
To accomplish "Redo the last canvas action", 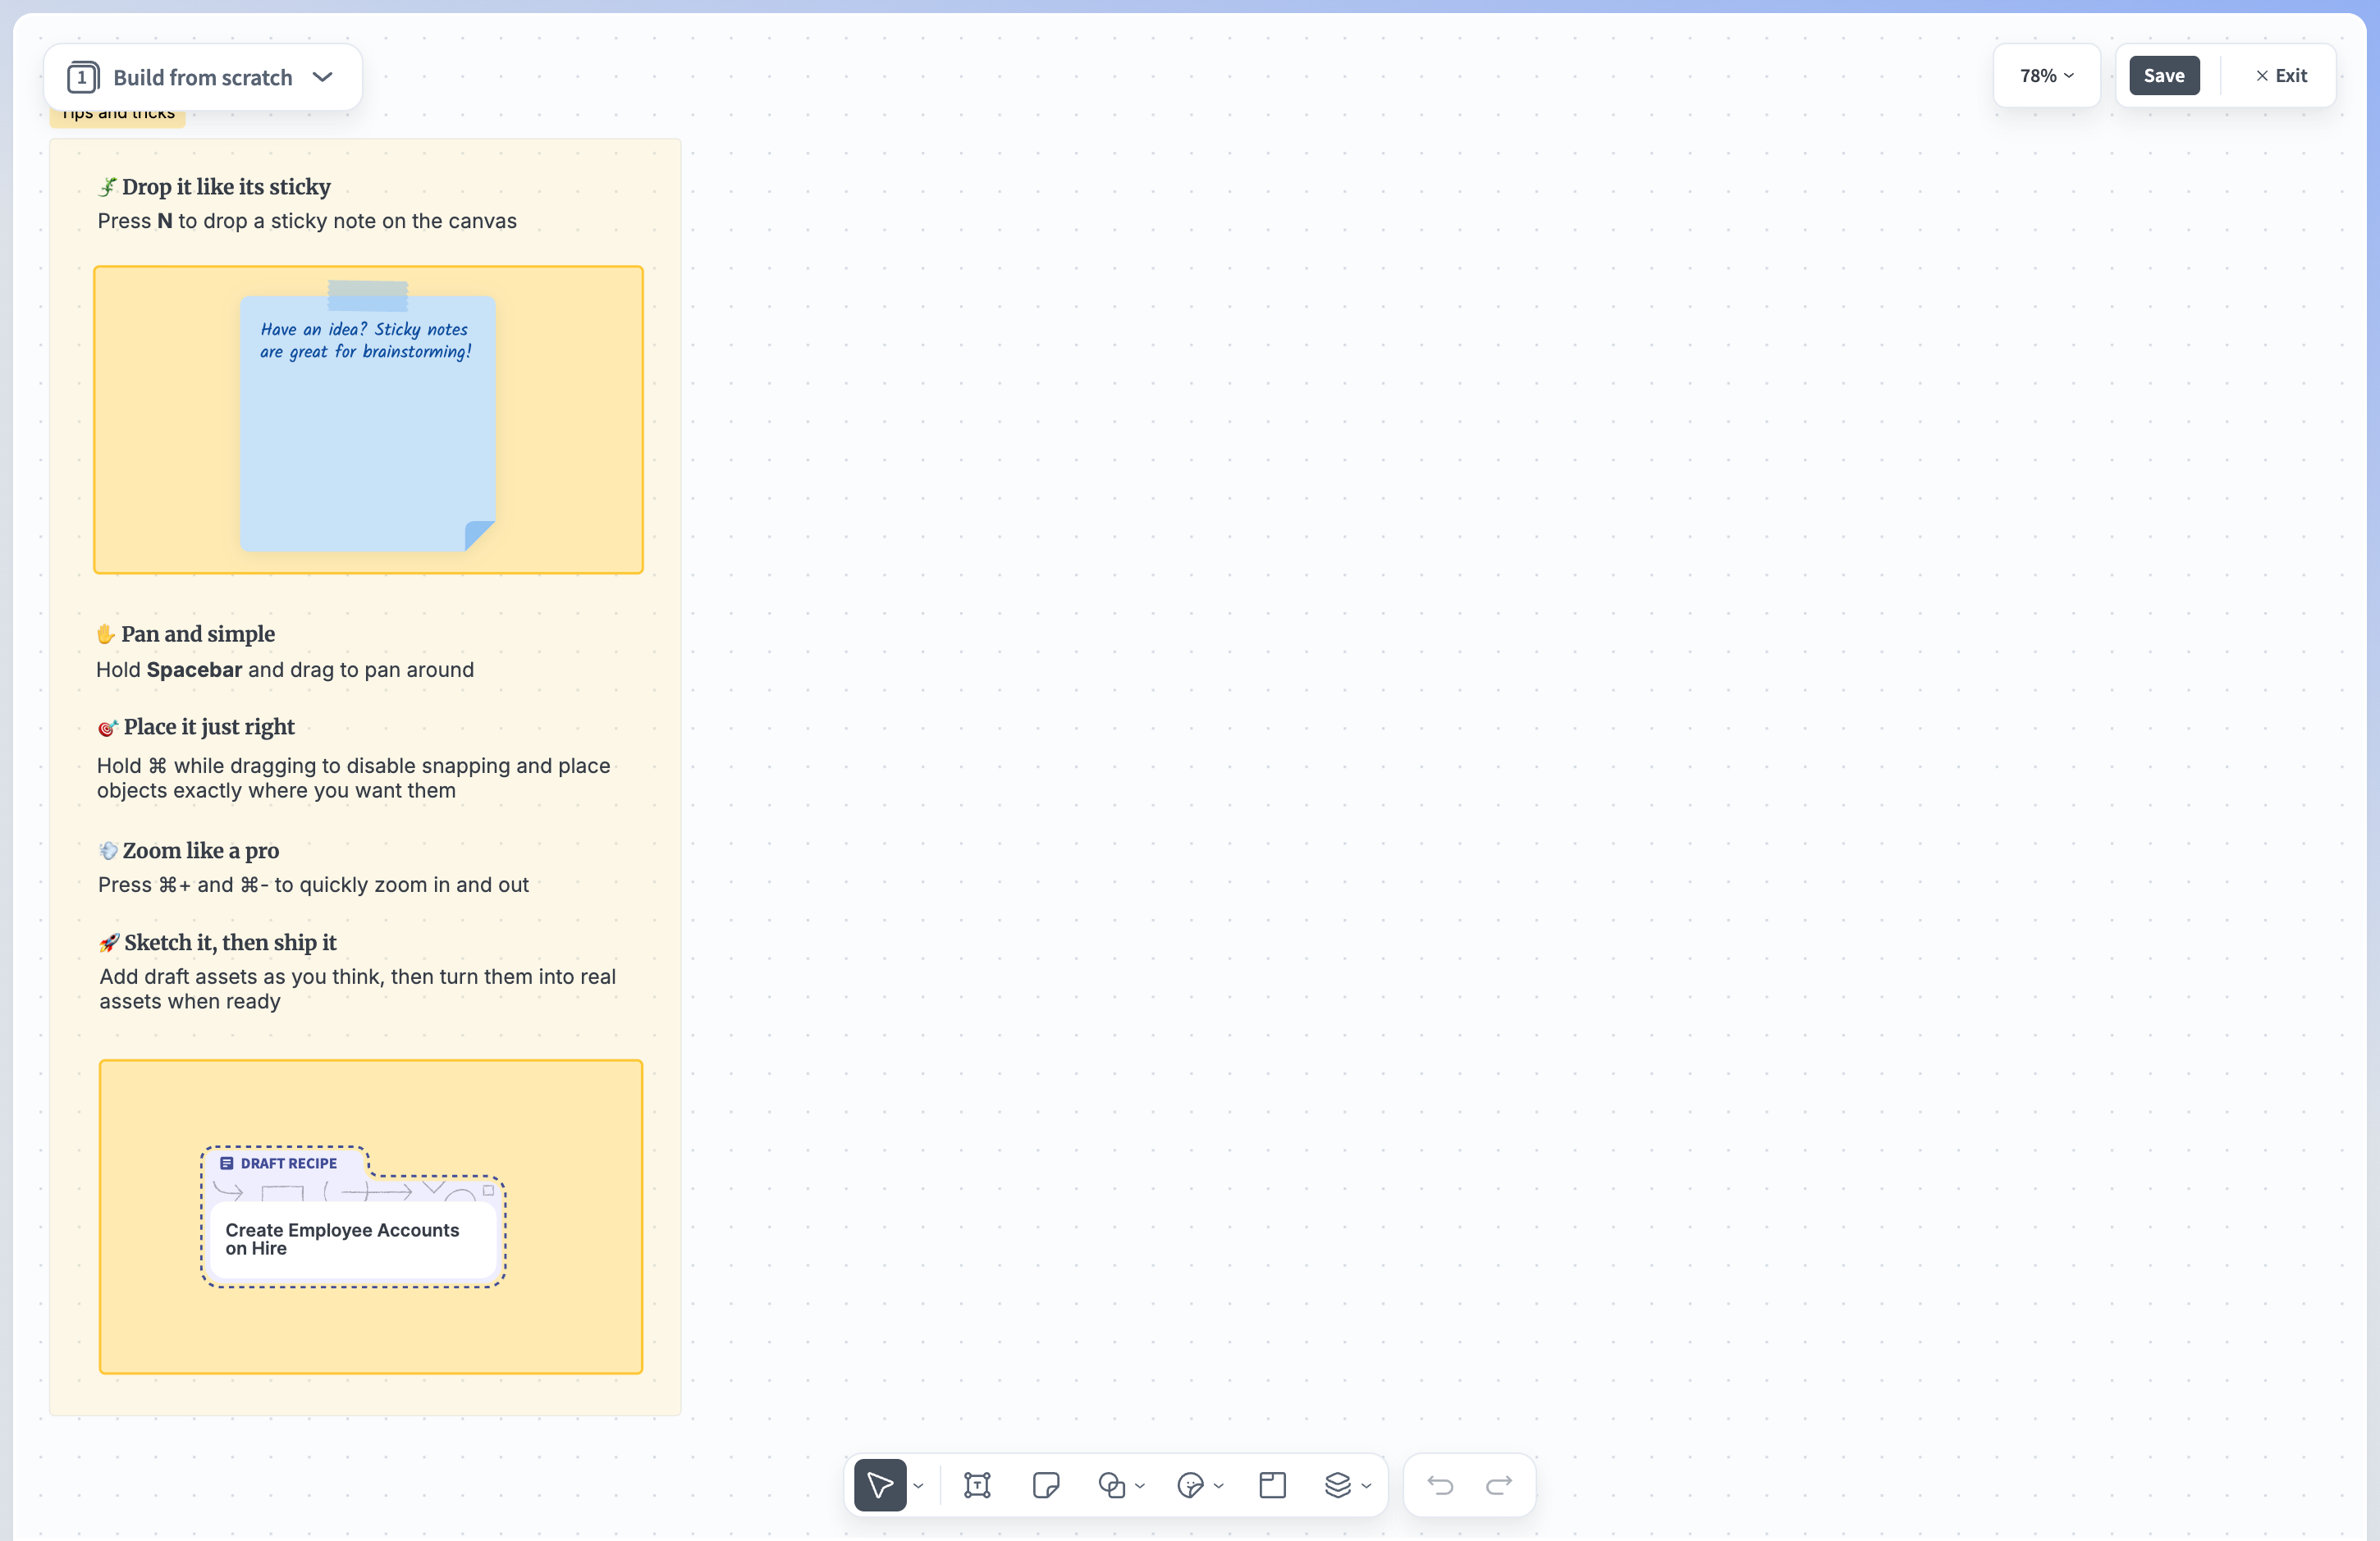I will [1499, 1485].
